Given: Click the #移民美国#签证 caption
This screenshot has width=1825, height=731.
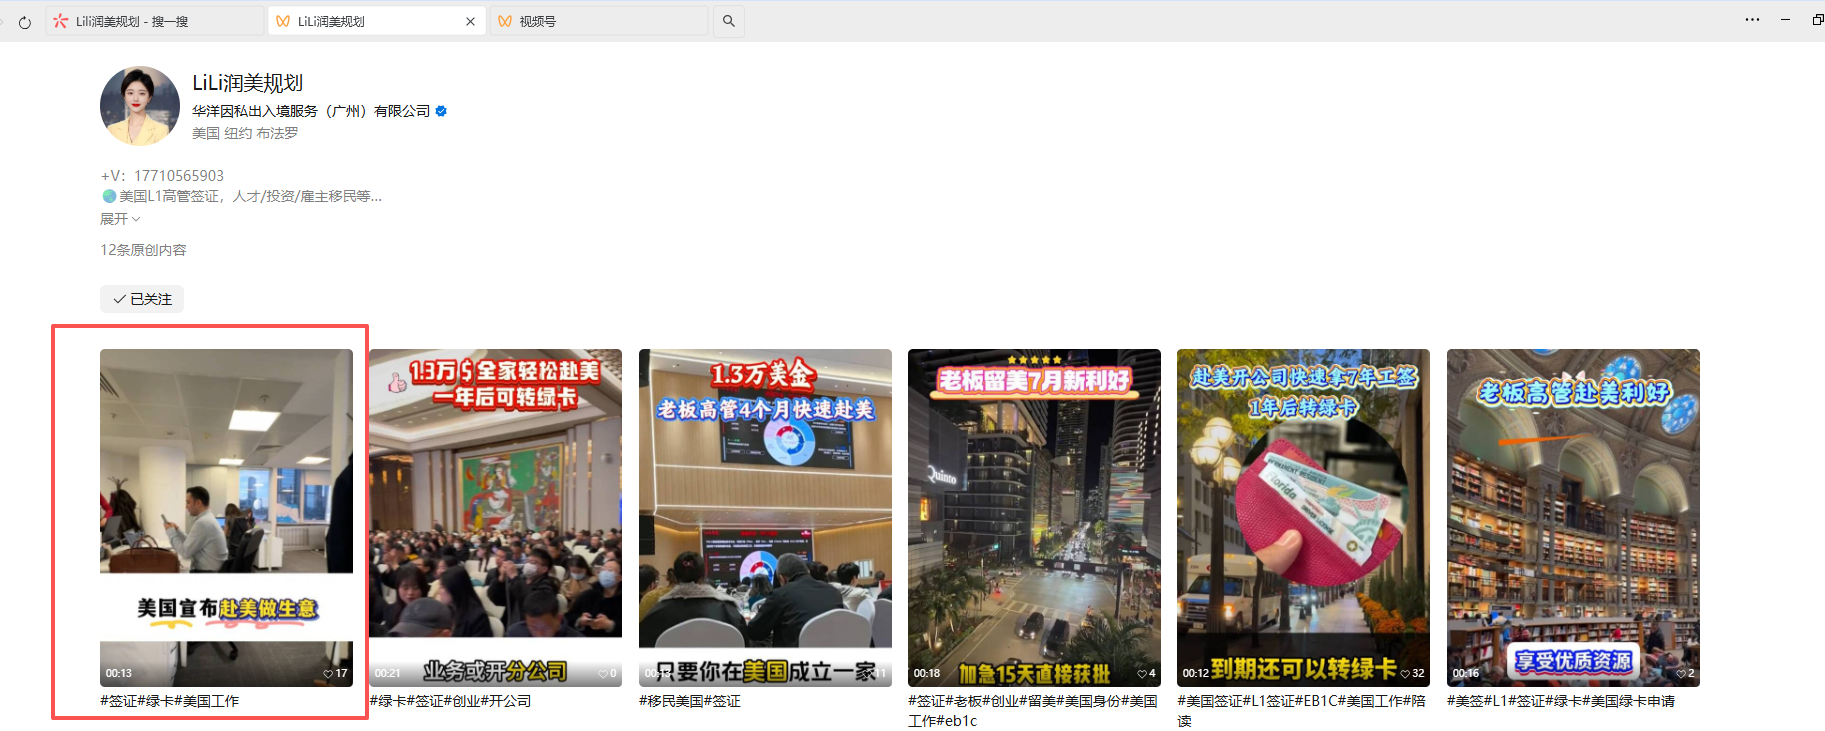Looking at the screenshot, I should pyautogui.click(x=690, y=701).
